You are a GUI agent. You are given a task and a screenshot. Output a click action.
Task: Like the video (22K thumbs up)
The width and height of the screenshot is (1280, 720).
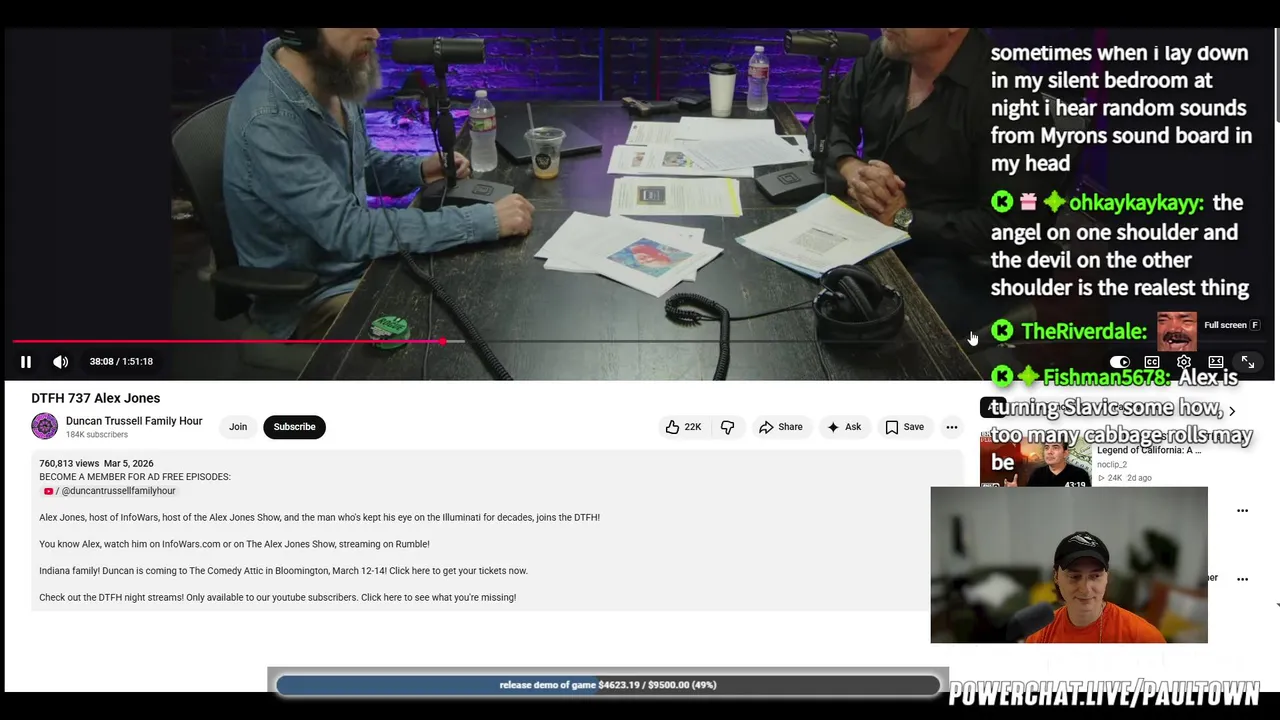click(x=684, y=427)
